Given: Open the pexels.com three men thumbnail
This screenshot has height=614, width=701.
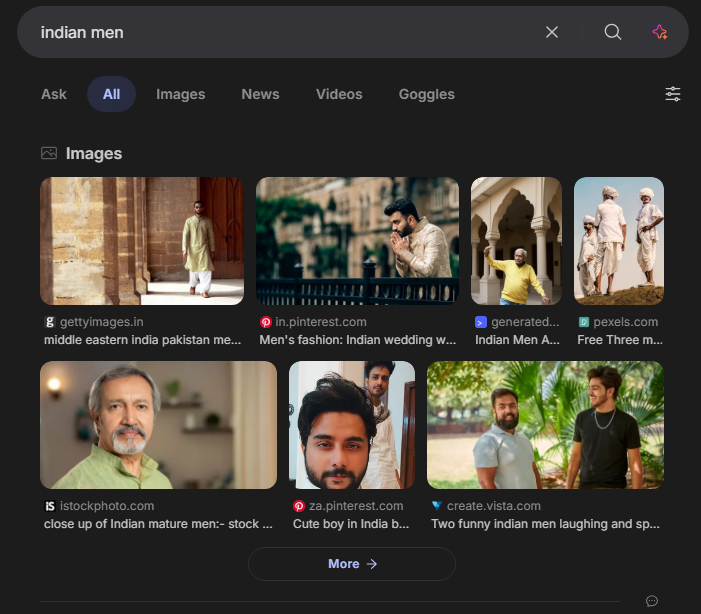Looking at the screenshot, I should tap(618, 241).
